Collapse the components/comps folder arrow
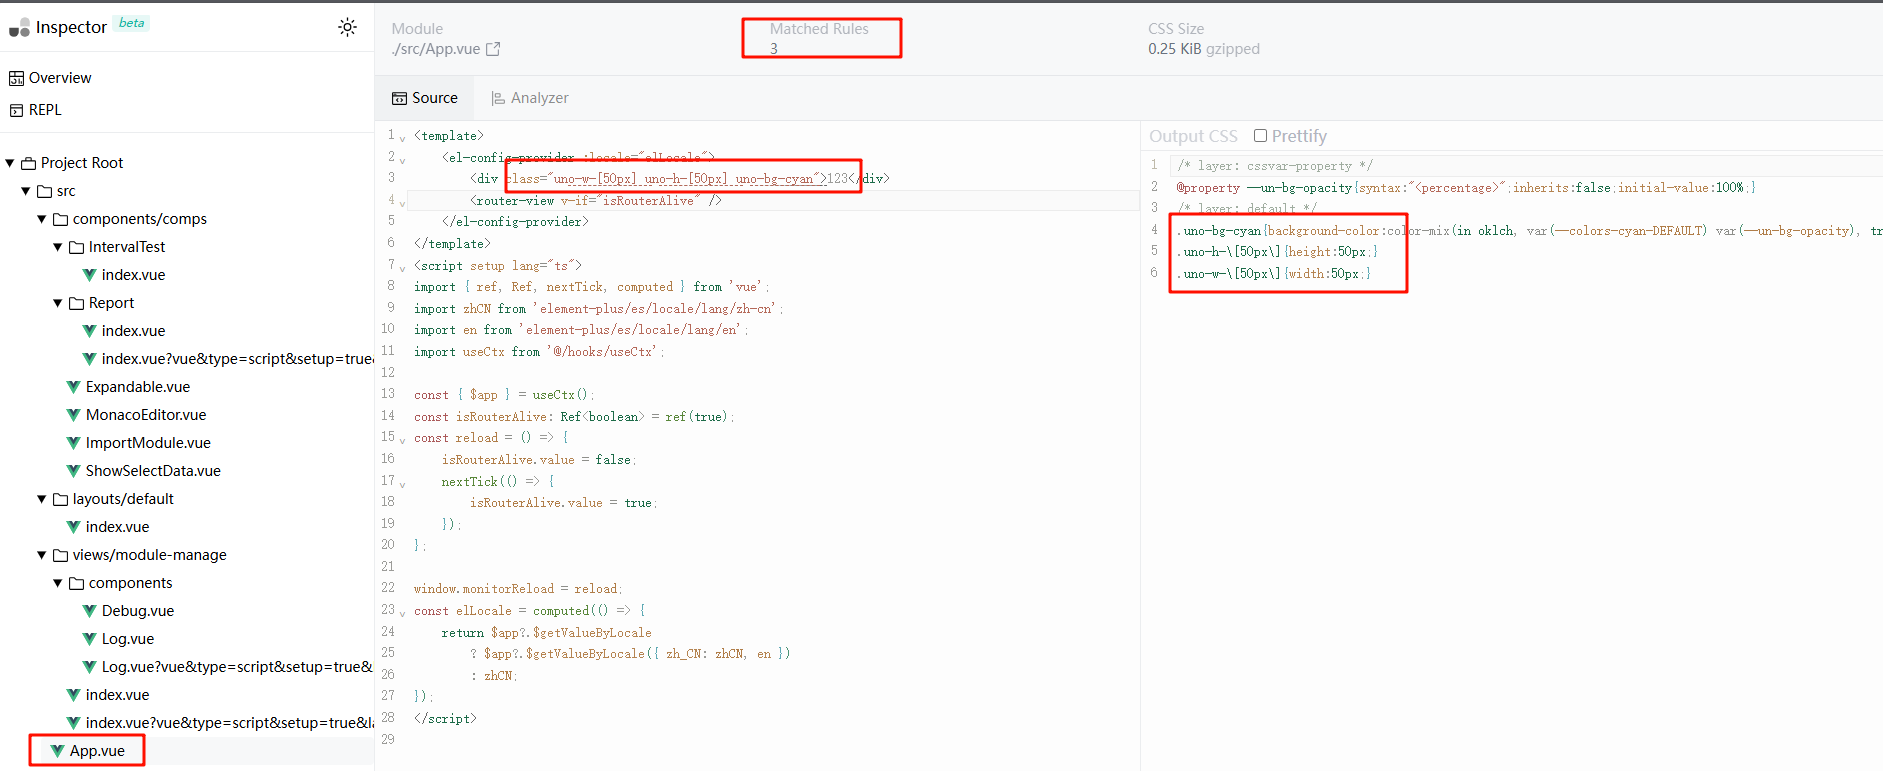The width and height of the screenshot is (1883, 771). [42, 219]
